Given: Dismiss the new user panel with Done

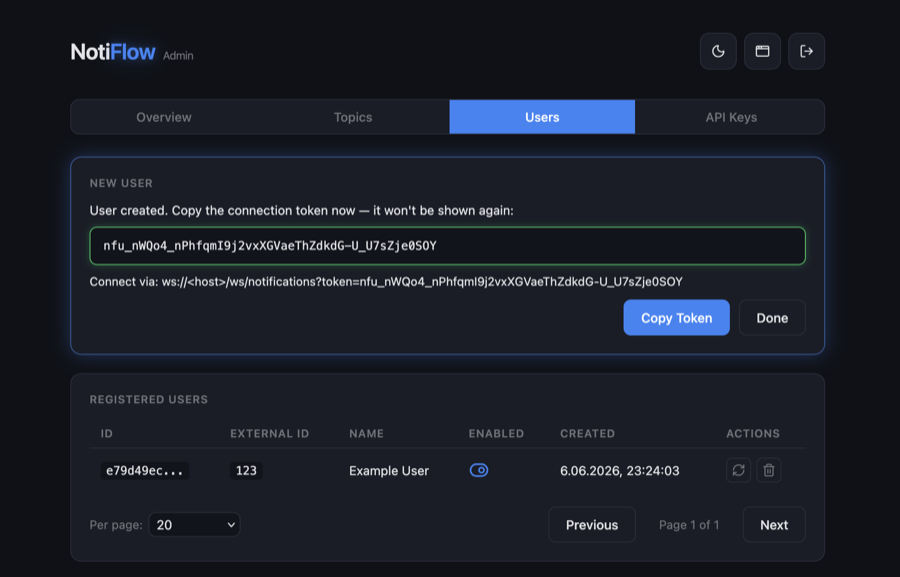Looking at the screenshot, I should click(772, 317).
